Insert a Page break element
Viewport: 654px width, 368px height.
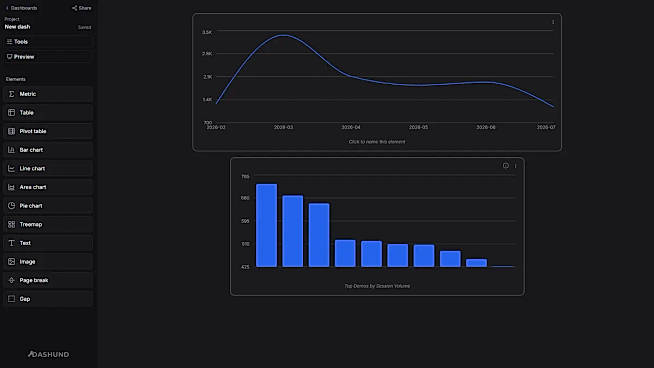pyautogui.click(x=48, y=280)
